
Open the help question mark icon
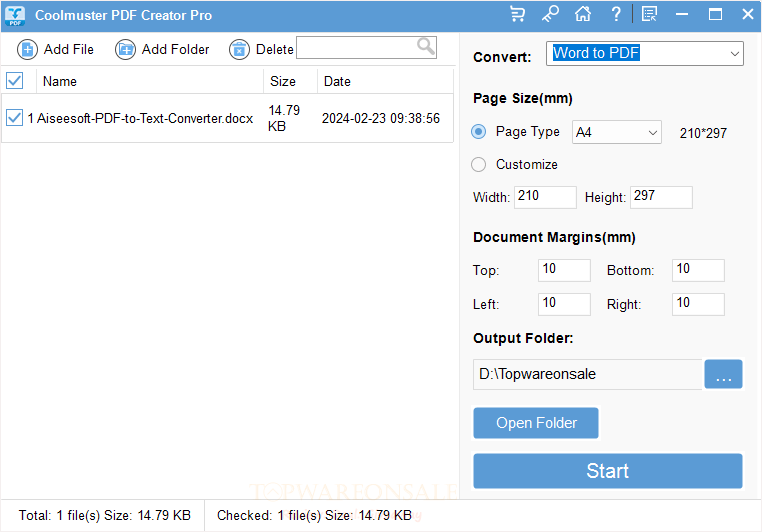coord(616,14)
